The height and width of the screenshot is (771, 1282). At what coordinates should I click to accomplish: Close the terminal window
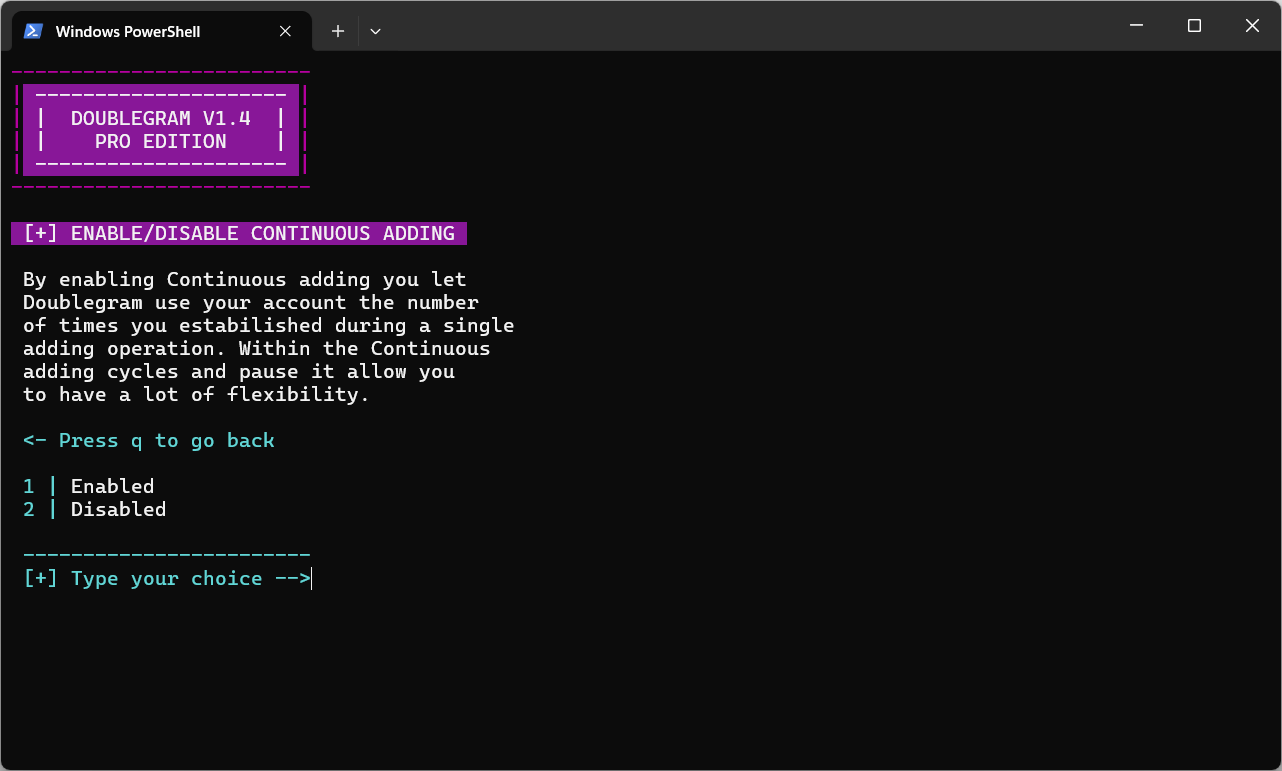point(1252,26)
